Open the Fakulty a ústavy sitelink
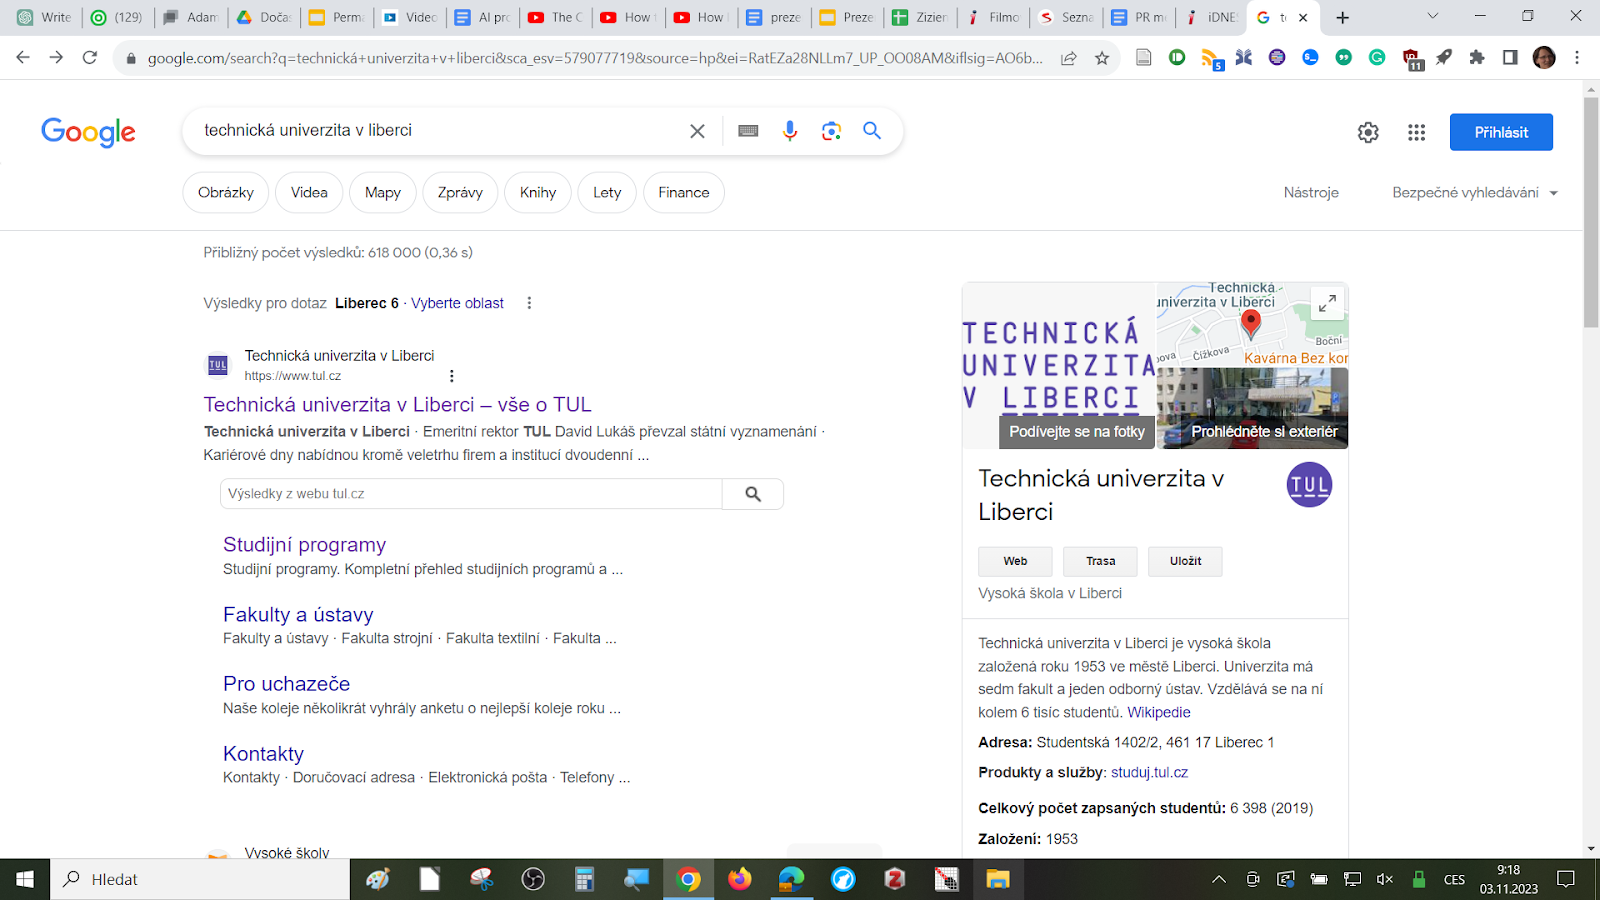 [298, 615]
